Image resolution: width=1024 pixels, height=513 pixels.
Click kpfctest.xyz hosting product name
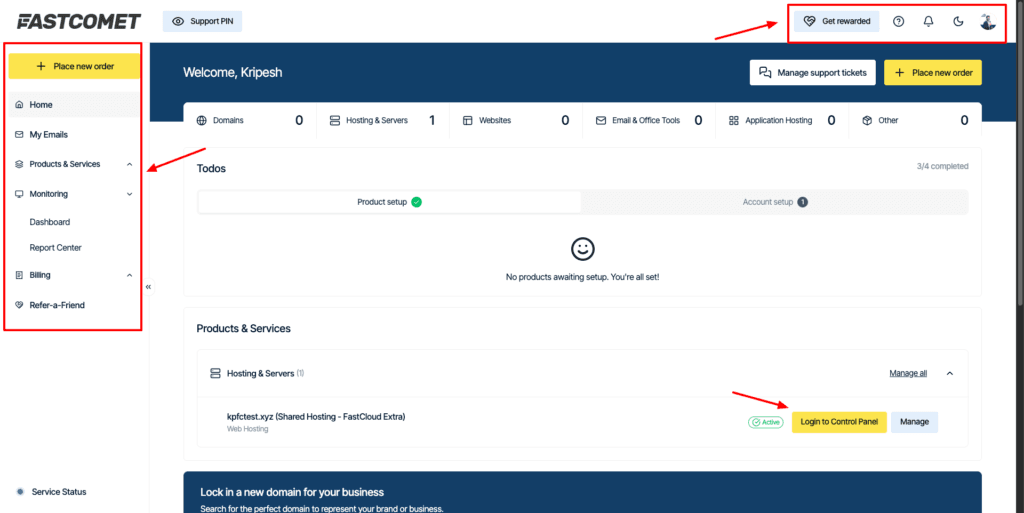click(x=316, y=416)
